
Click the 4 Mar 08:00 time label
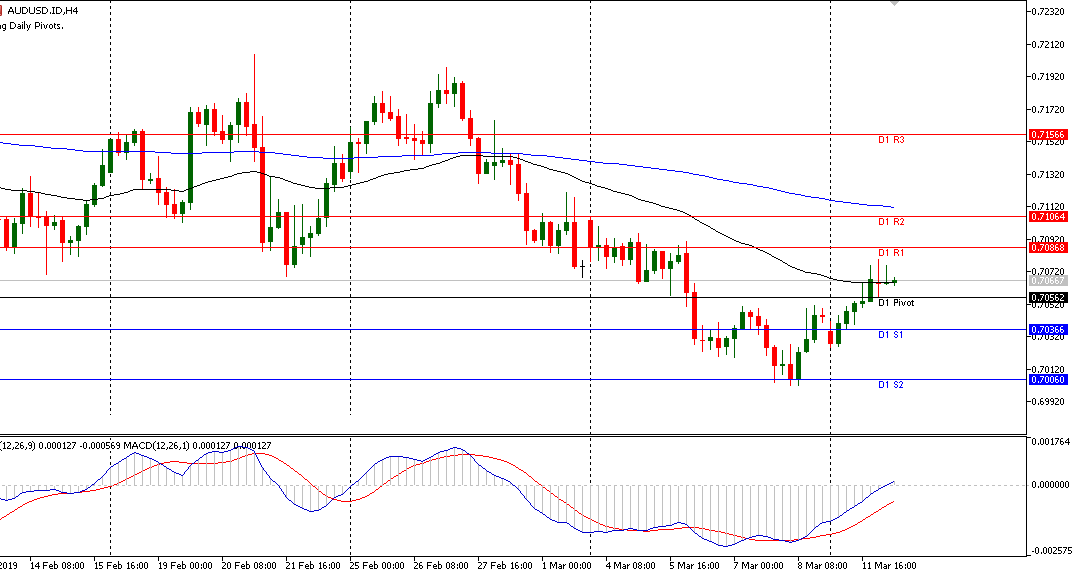tap(630, 566)
